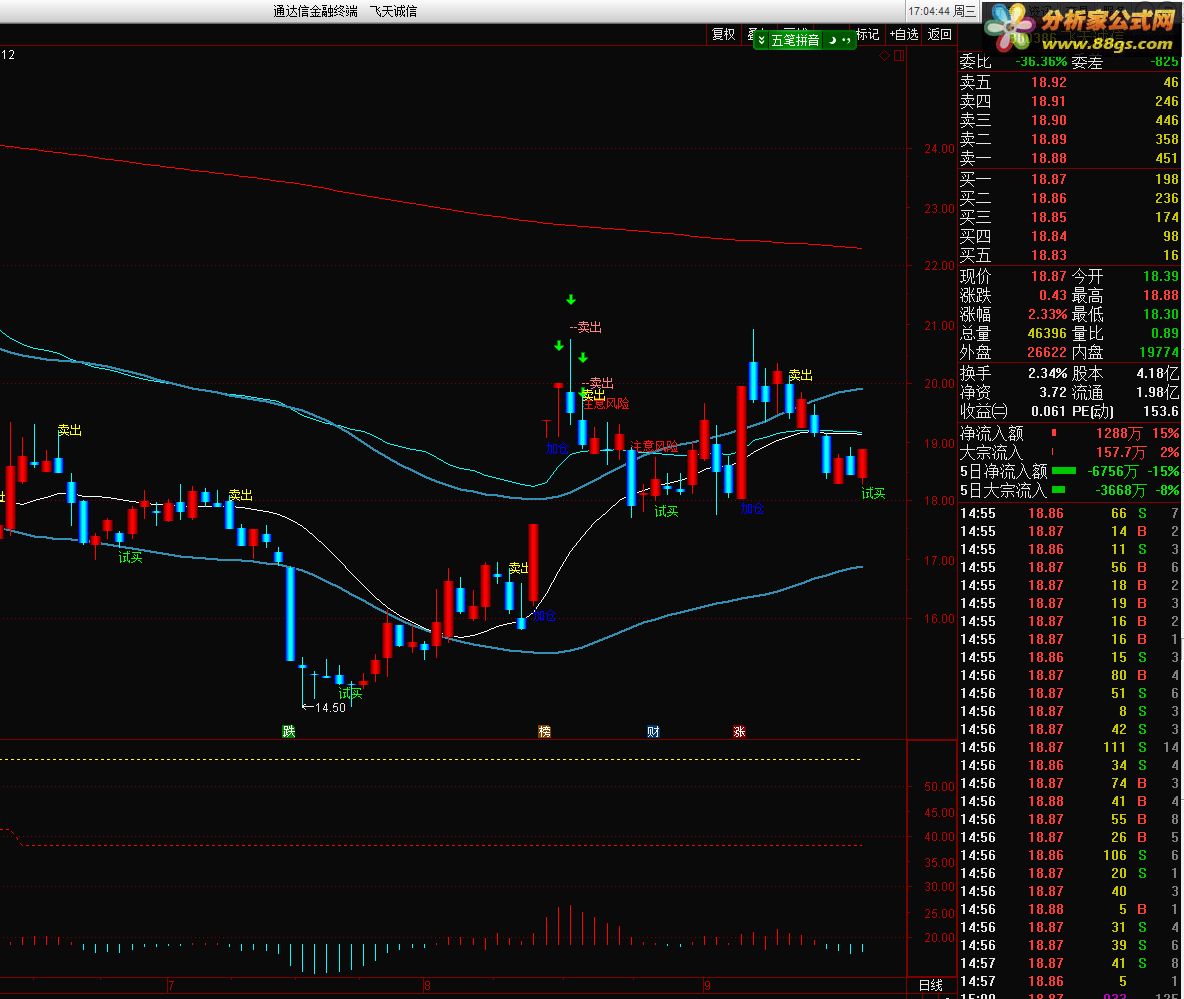Click the 买二 price 18.86

[1049, 198]
